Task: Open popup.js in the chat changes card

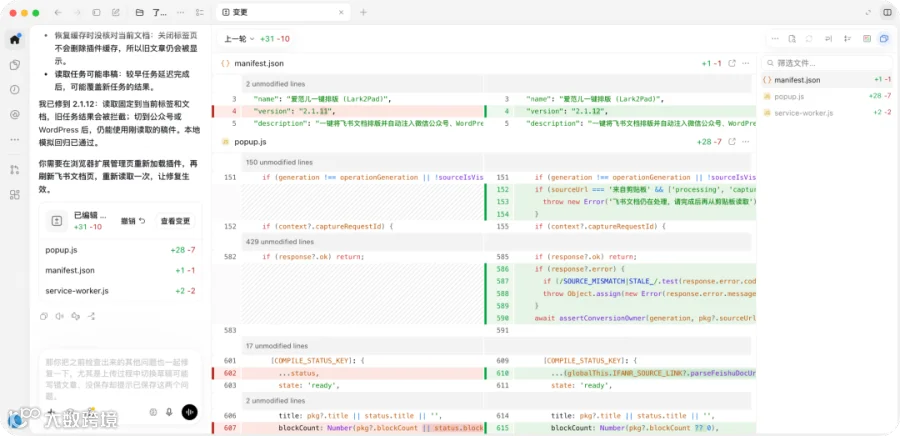Action: [121, 250]
